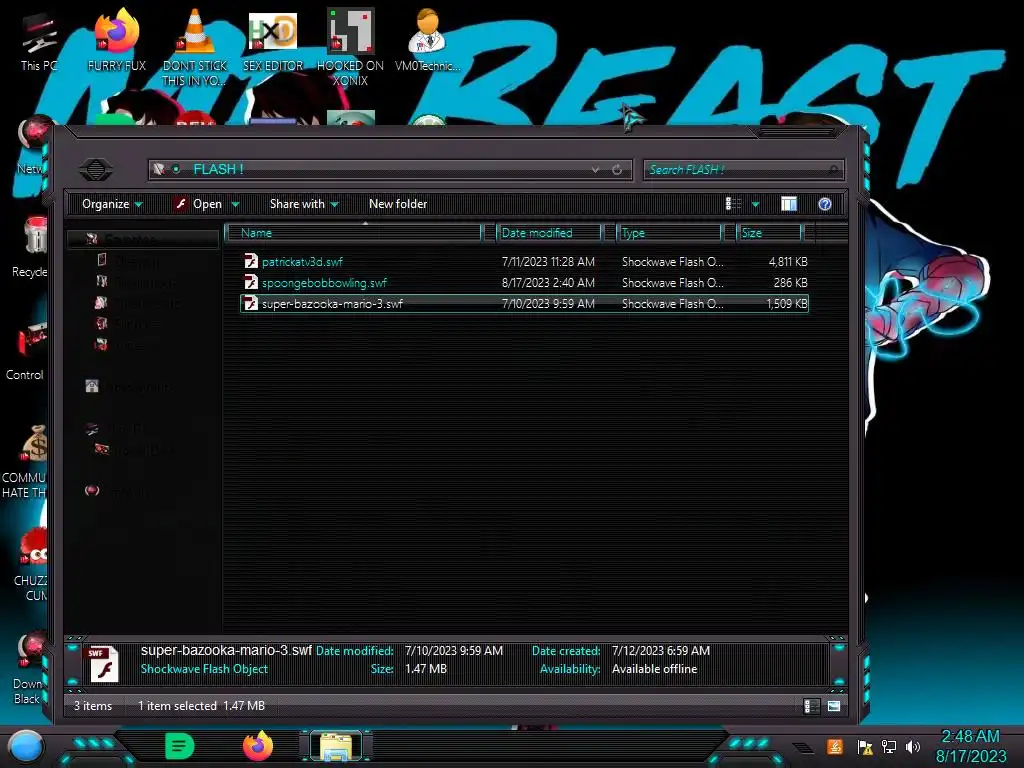Click the 8/17/2023 2:40 AM date cell
This screenshot has width=1024, height=768.
(548, 283)
